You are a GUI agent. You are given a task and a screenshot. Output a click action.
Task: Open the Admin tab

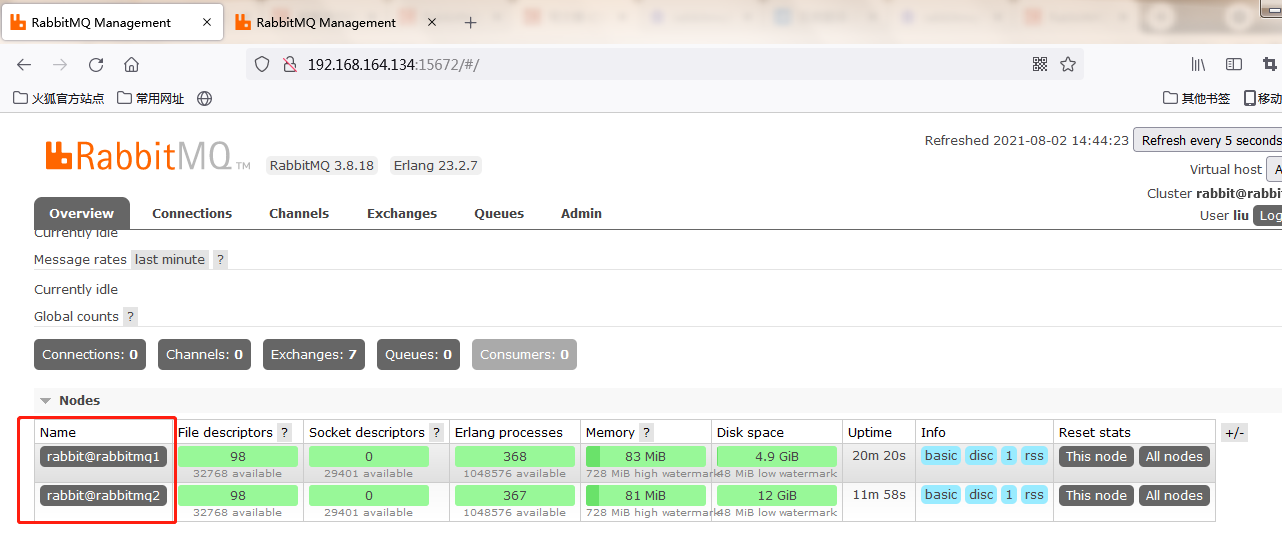[581, 213]
